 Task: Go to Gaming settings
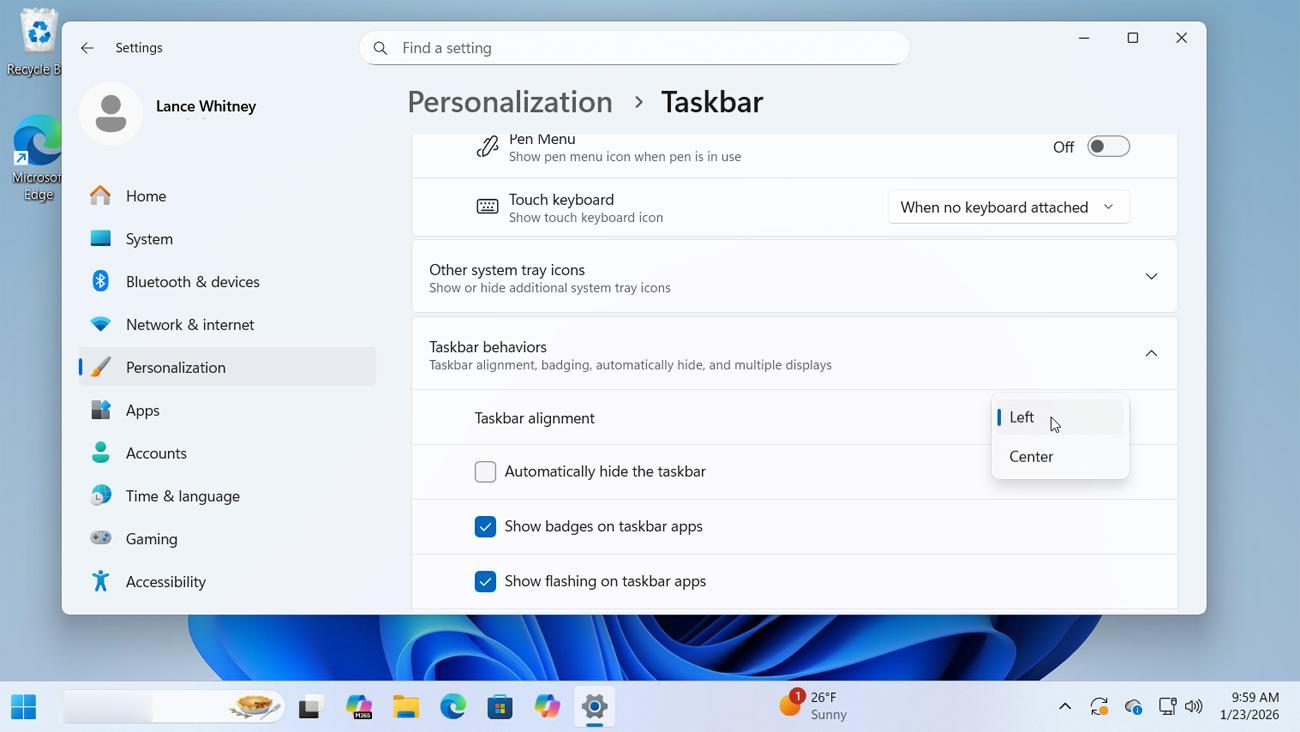[227, 538]
